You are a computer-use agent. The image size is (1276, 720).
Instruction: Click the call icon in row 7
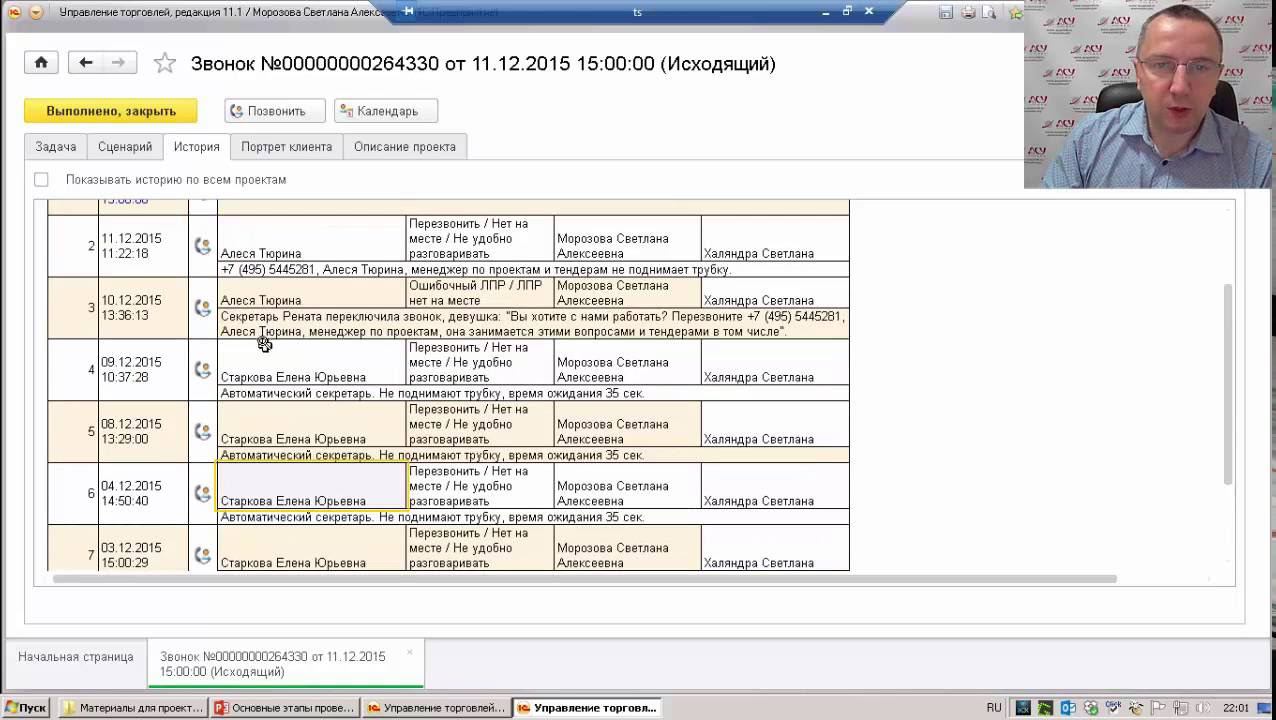pyautogui.click(x=203, y=556)
